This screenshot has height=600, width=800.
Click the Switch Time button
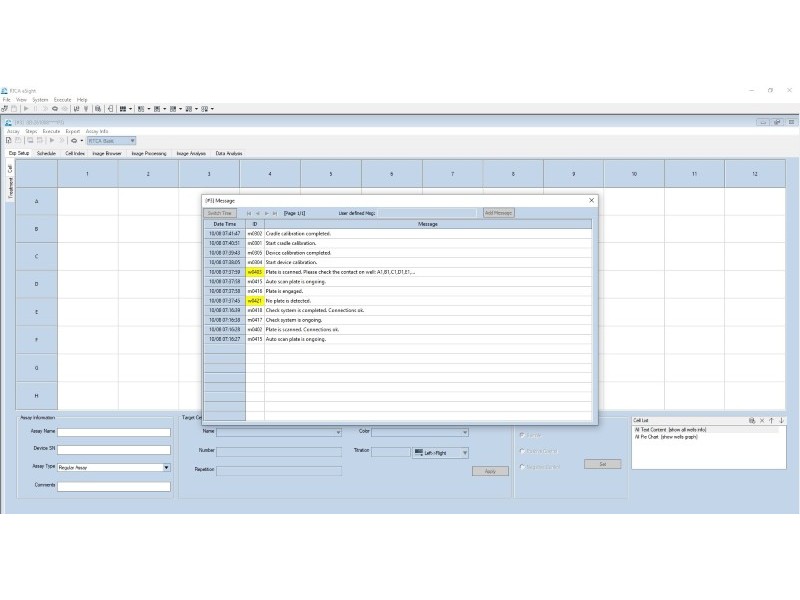(x=220, y=213)
